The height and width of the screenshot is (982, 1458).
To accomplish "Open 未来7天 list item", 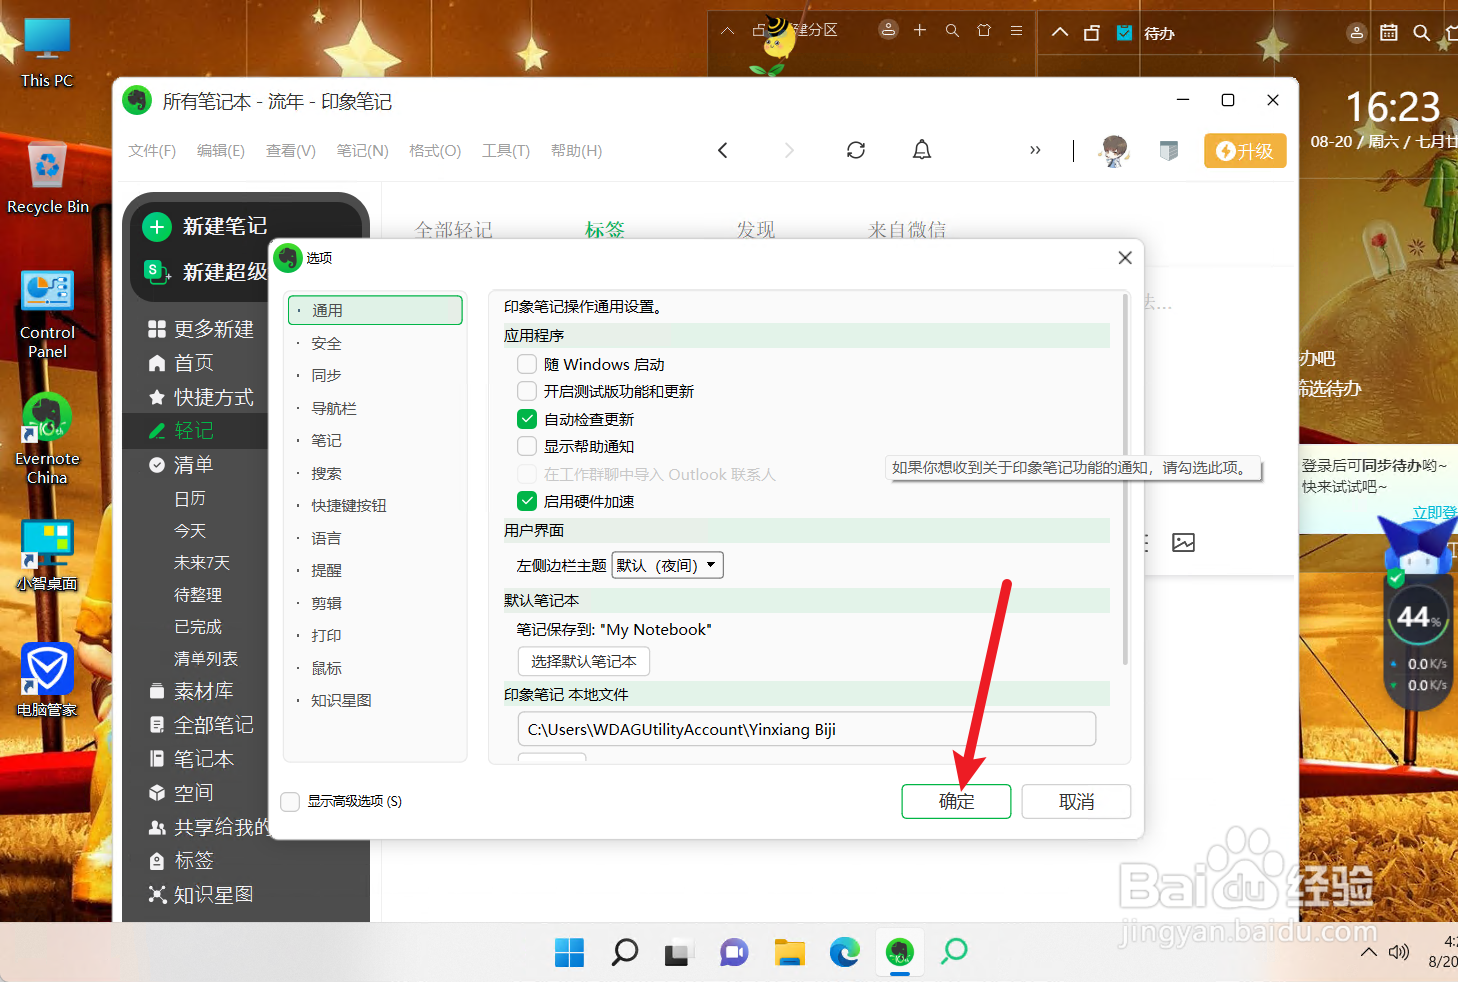I will (202, 562).
